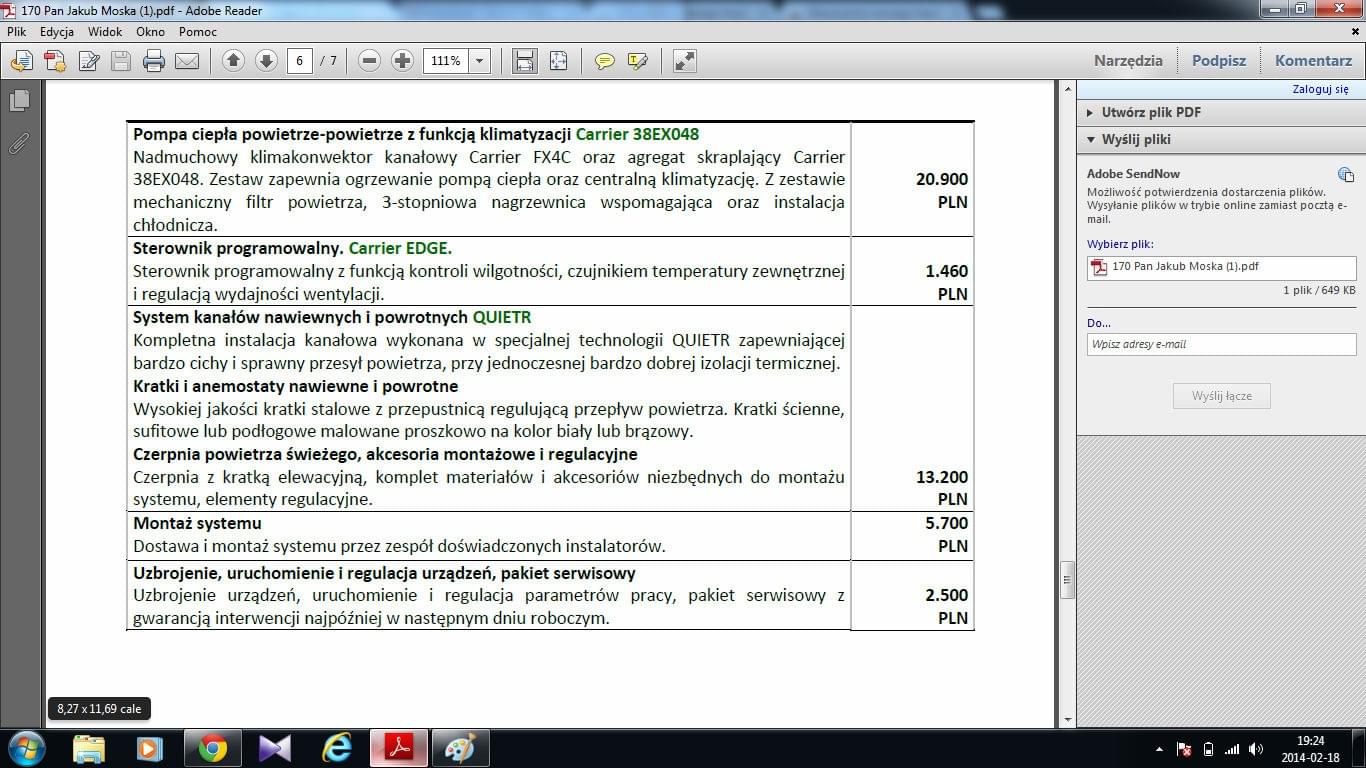This screenshot has height=768, width=1366.
Task: Open the Narzędzia pane tab
Action: point(1128,61)
